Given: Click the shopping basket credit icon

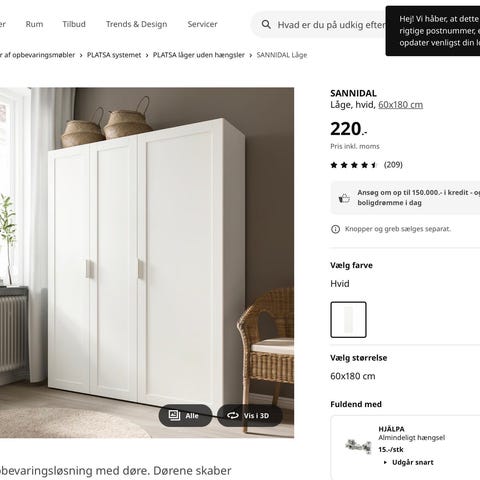Looking at the screenshot, I should click(344, 198).
